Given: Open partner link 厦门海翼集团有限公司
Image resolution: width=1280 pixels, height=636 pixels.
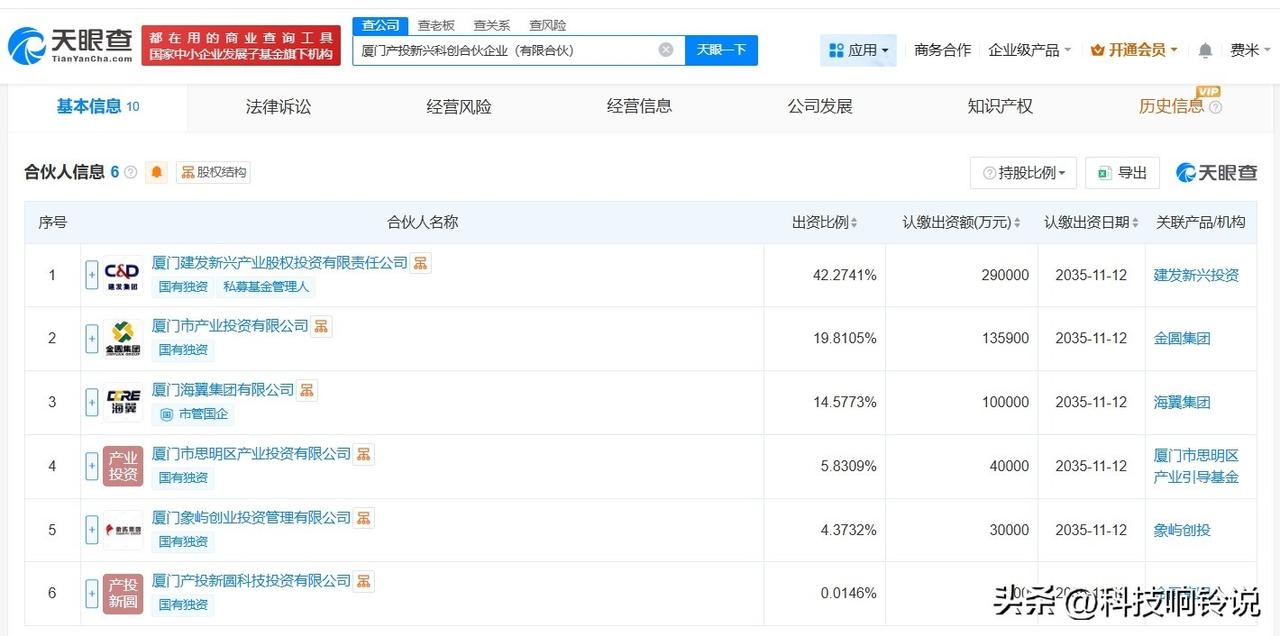Looking at the screenshot, I should (223, 390).
